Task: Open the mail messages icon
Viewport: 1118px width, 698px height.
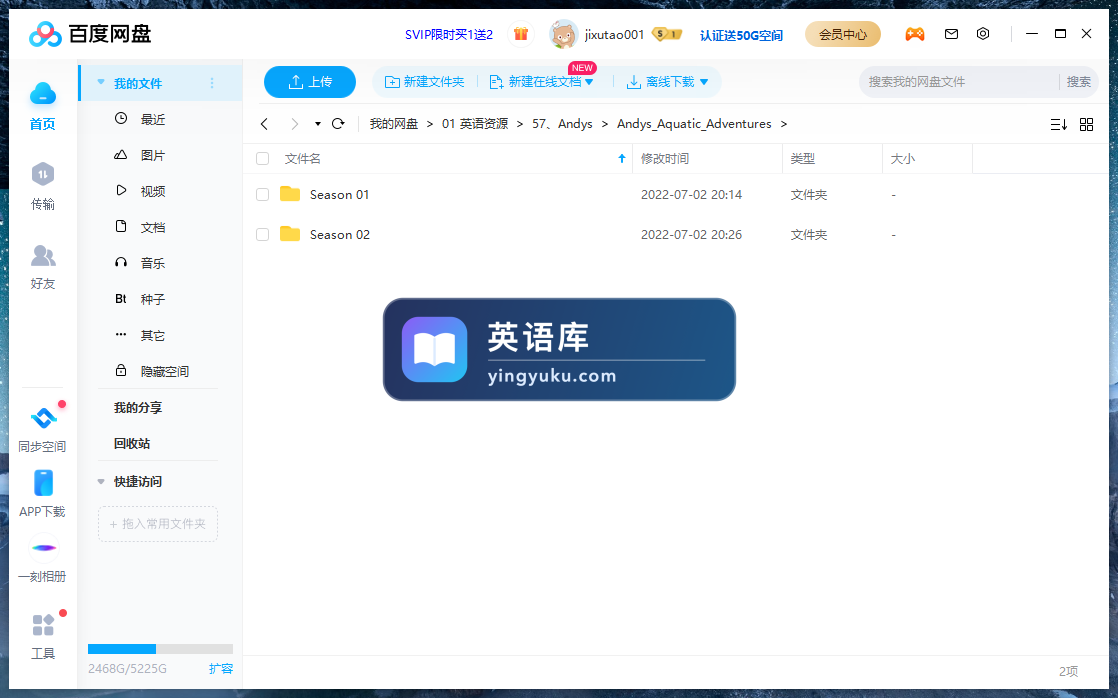Action: point(951,34)
